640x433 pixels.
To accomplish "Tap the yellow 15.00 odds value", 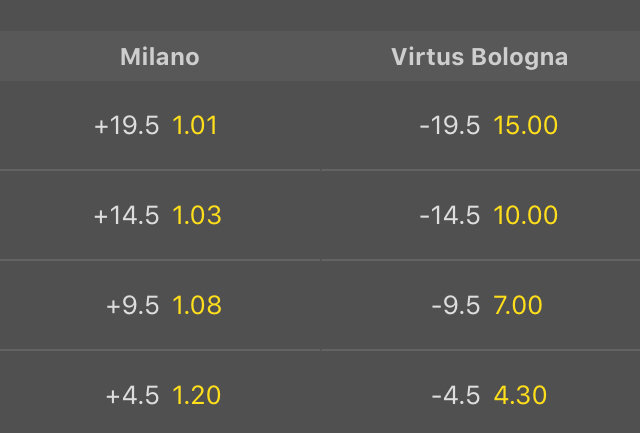I will click(525, 125).
